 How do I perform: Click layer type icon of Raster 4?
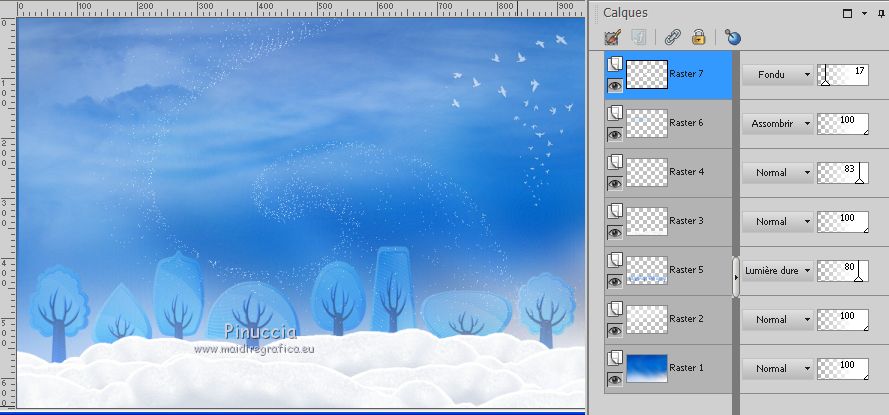[x=615, y=162]
